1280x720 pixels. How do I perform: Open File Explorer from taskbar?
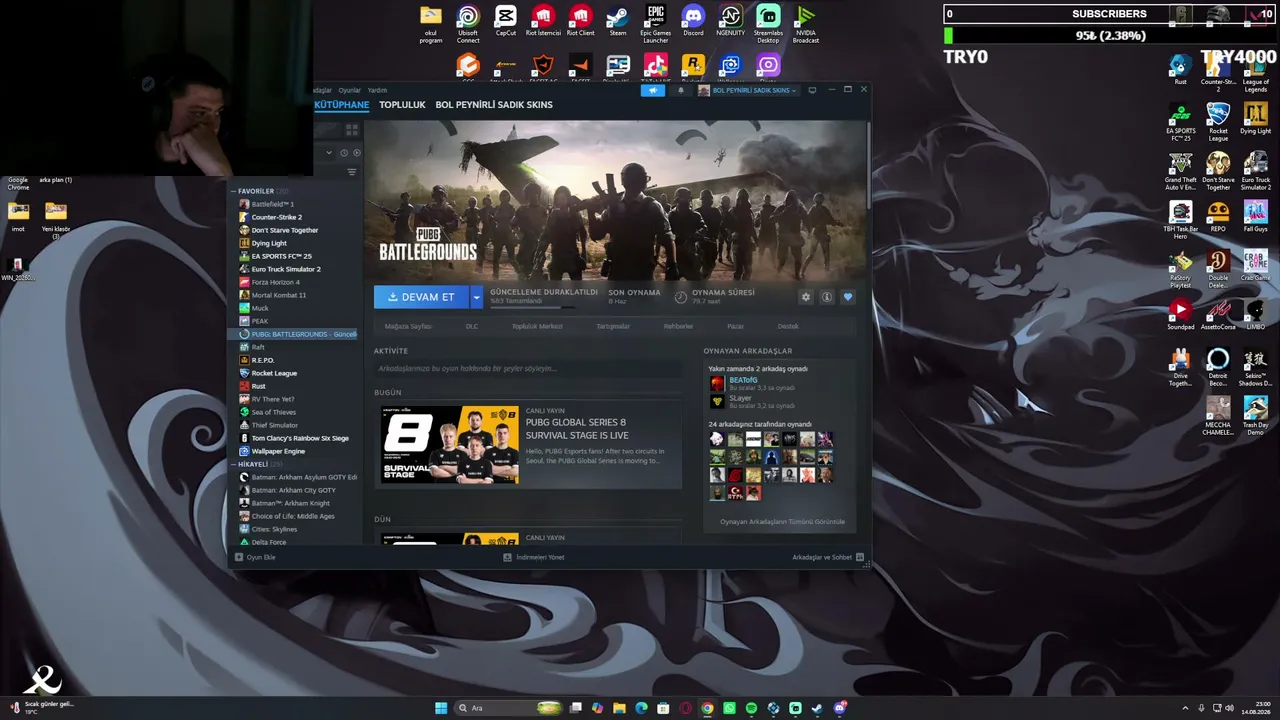coord(619,708)
